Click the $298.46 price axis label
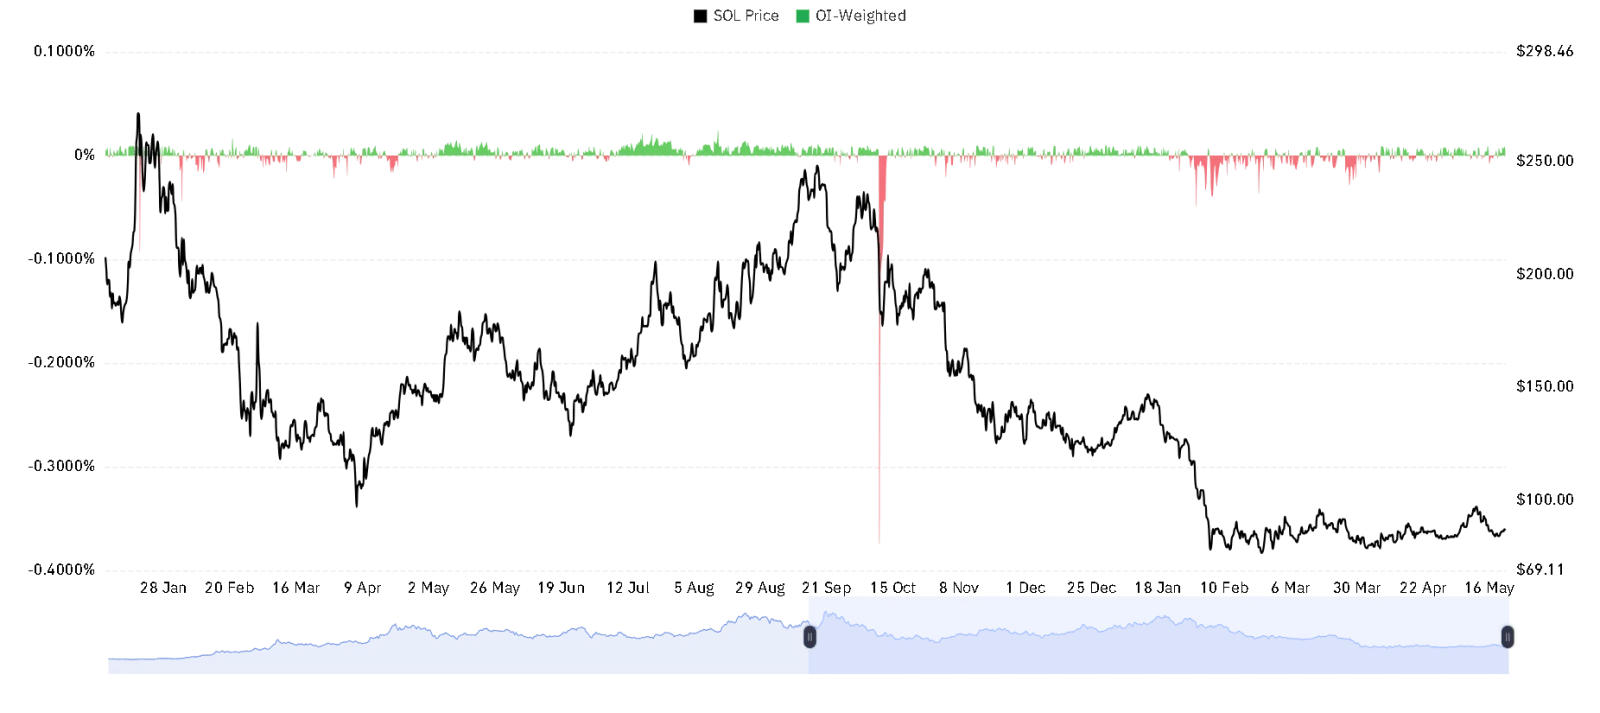 [1545, 51]
